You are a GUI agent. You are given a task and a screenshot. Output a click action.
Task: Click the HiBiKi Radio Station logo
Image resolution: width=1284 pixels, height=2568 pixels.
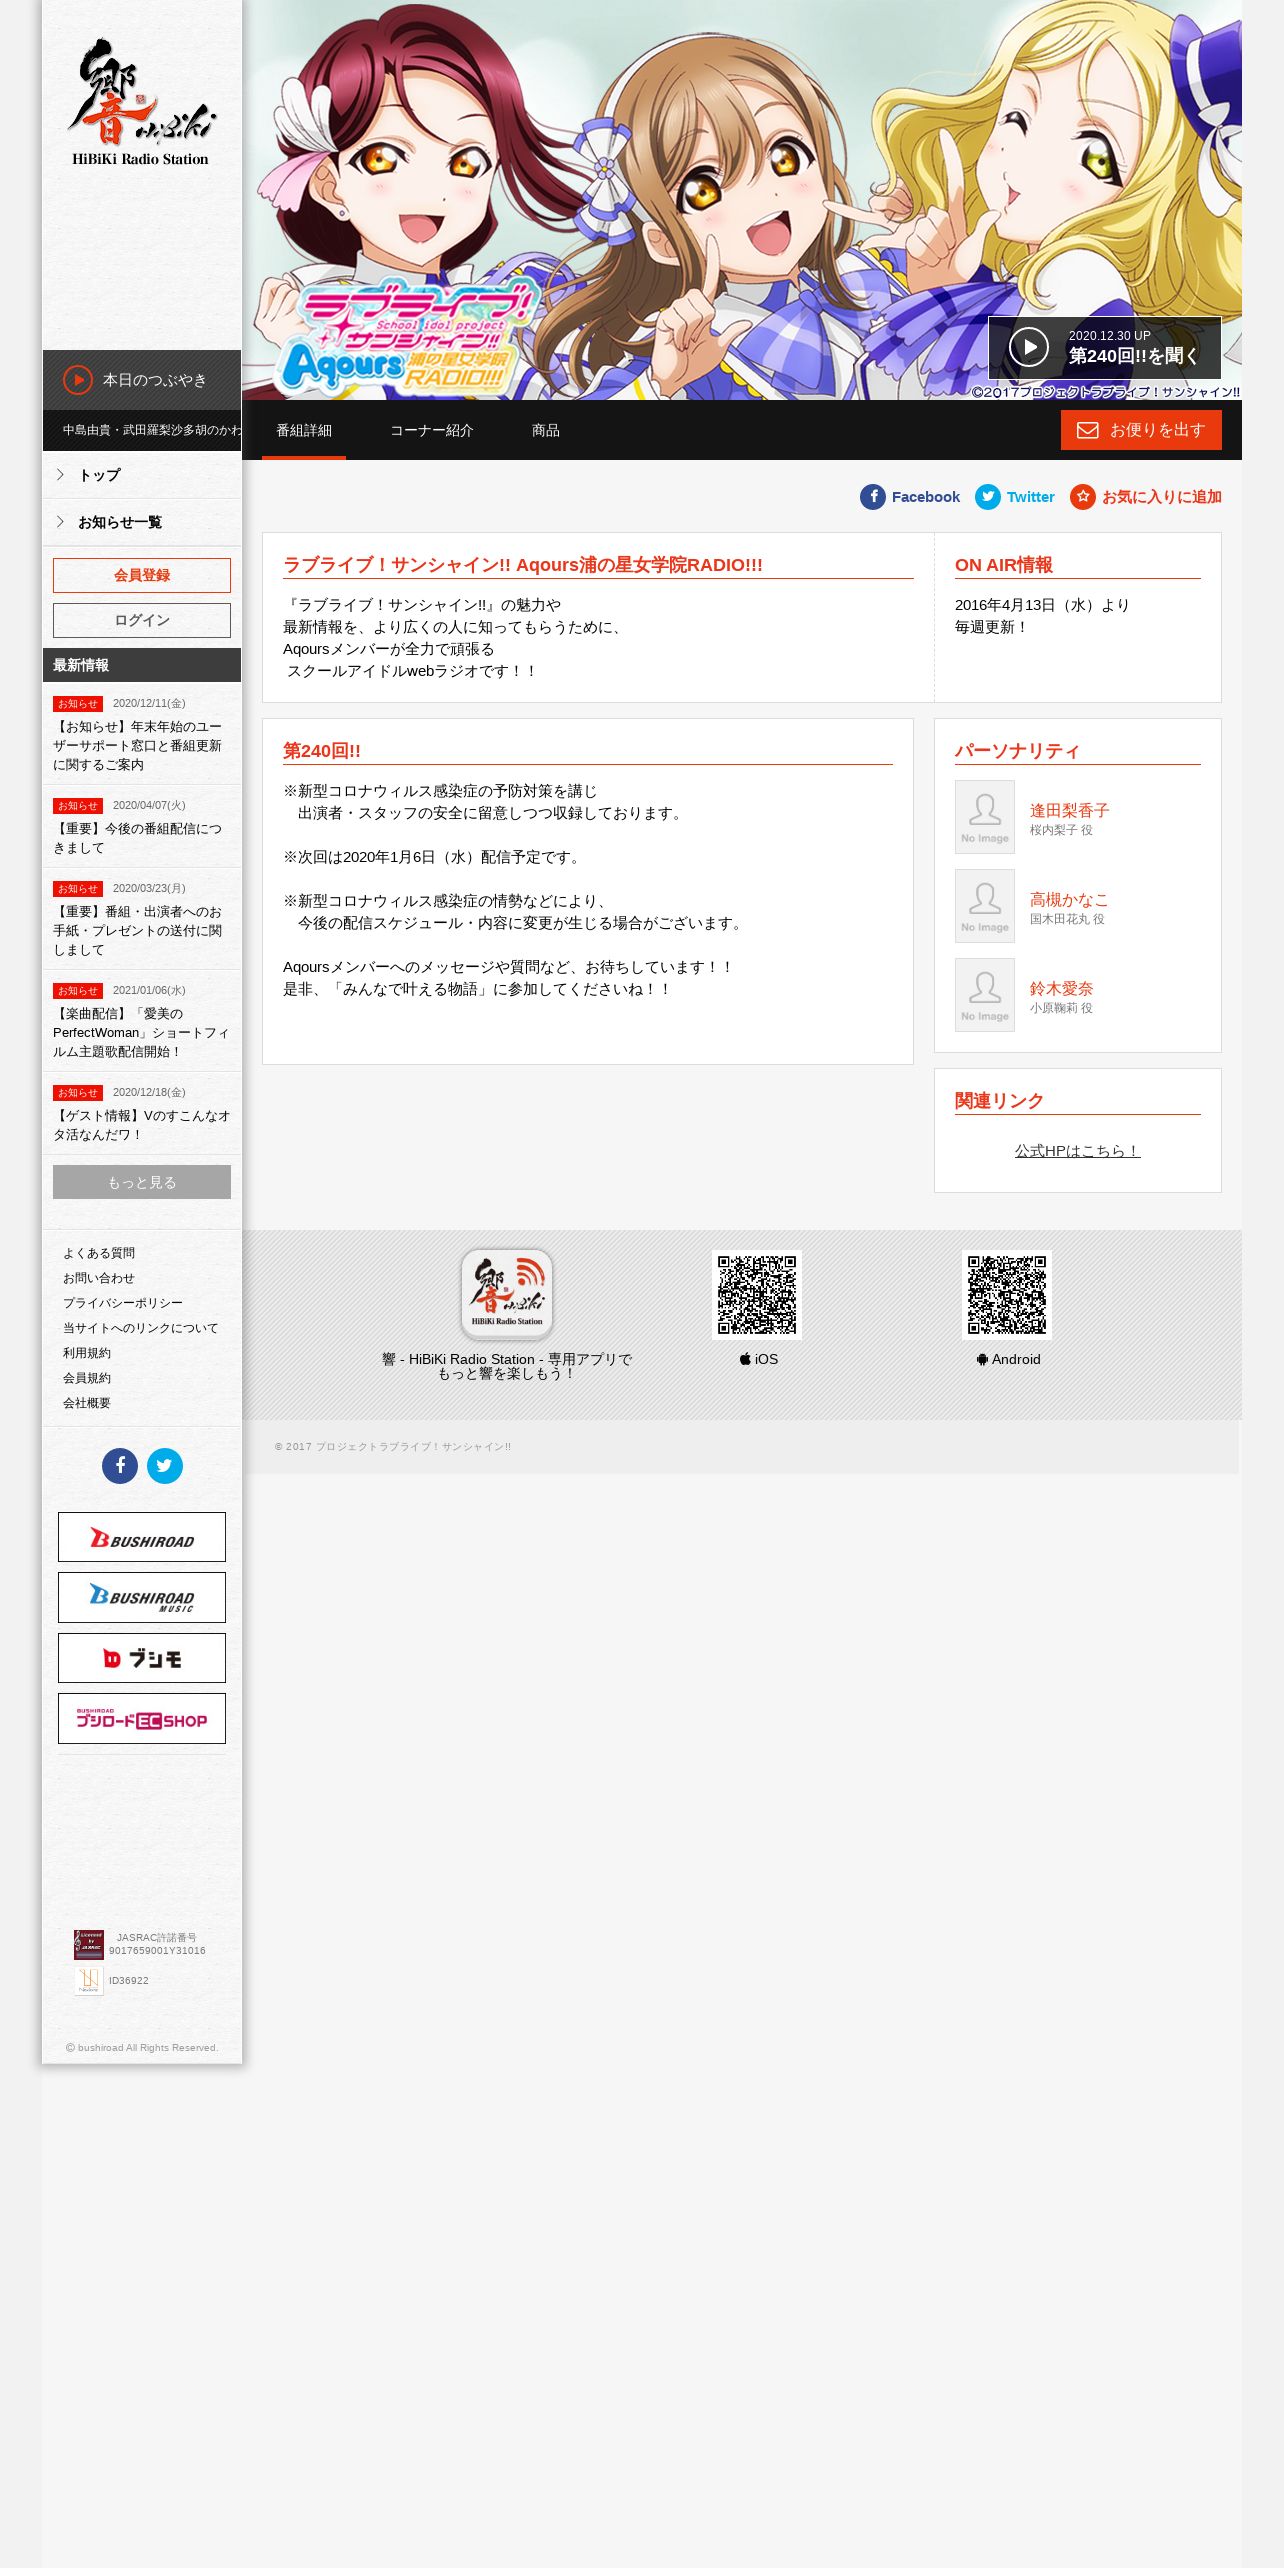pyautogui.click(x=141, y=102)
